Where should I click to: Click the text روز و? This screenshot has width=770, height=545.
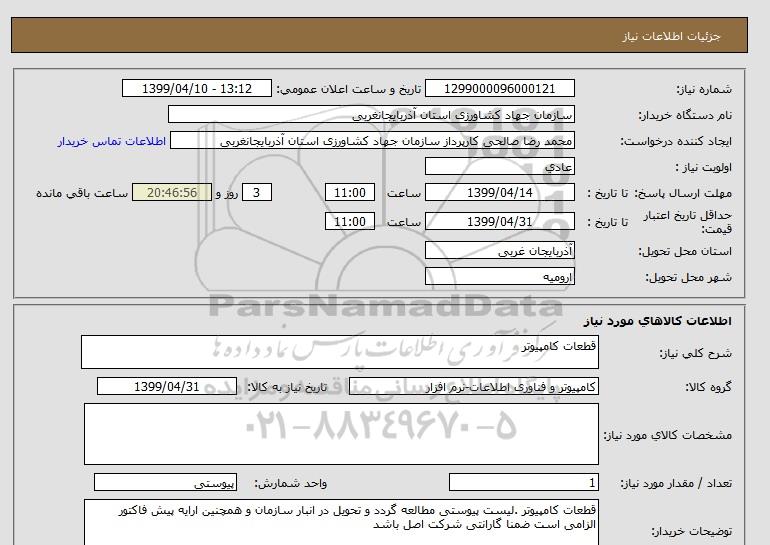point(227,193)
